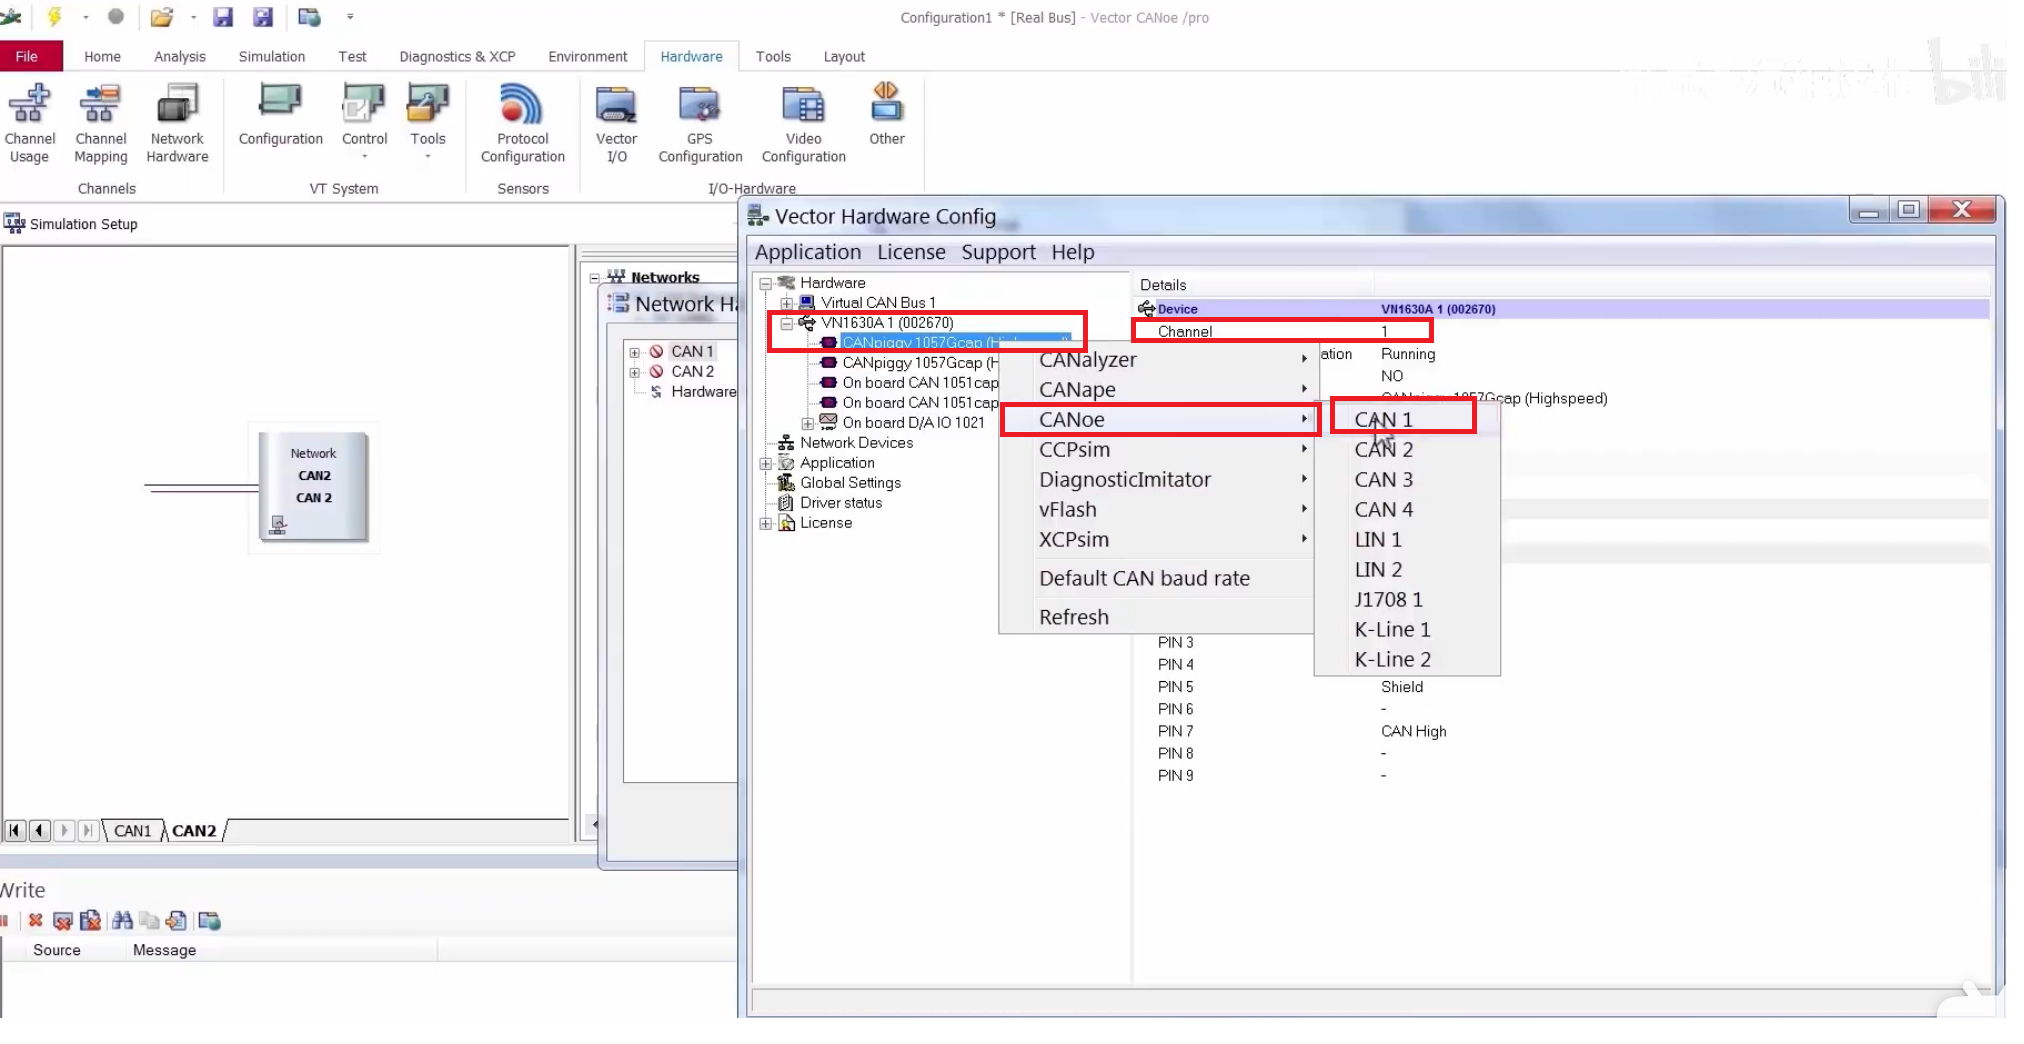Expand the License tree node
This screenshot has width=2024, height=1044.
(x=766, y=523)
